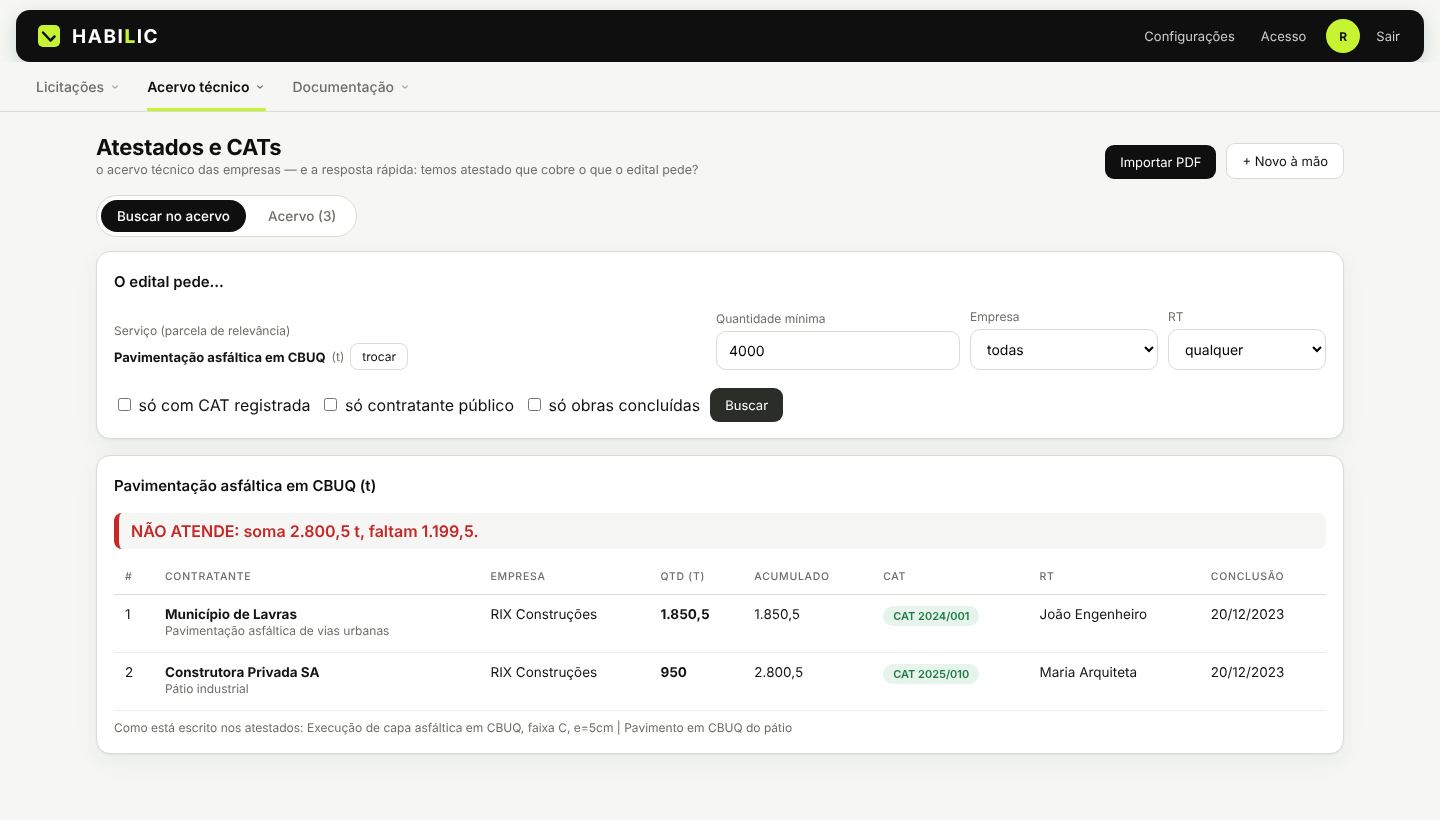Click the CAT 2025/010 badge
The image size is (1440, 820).
tap(931, 674)
